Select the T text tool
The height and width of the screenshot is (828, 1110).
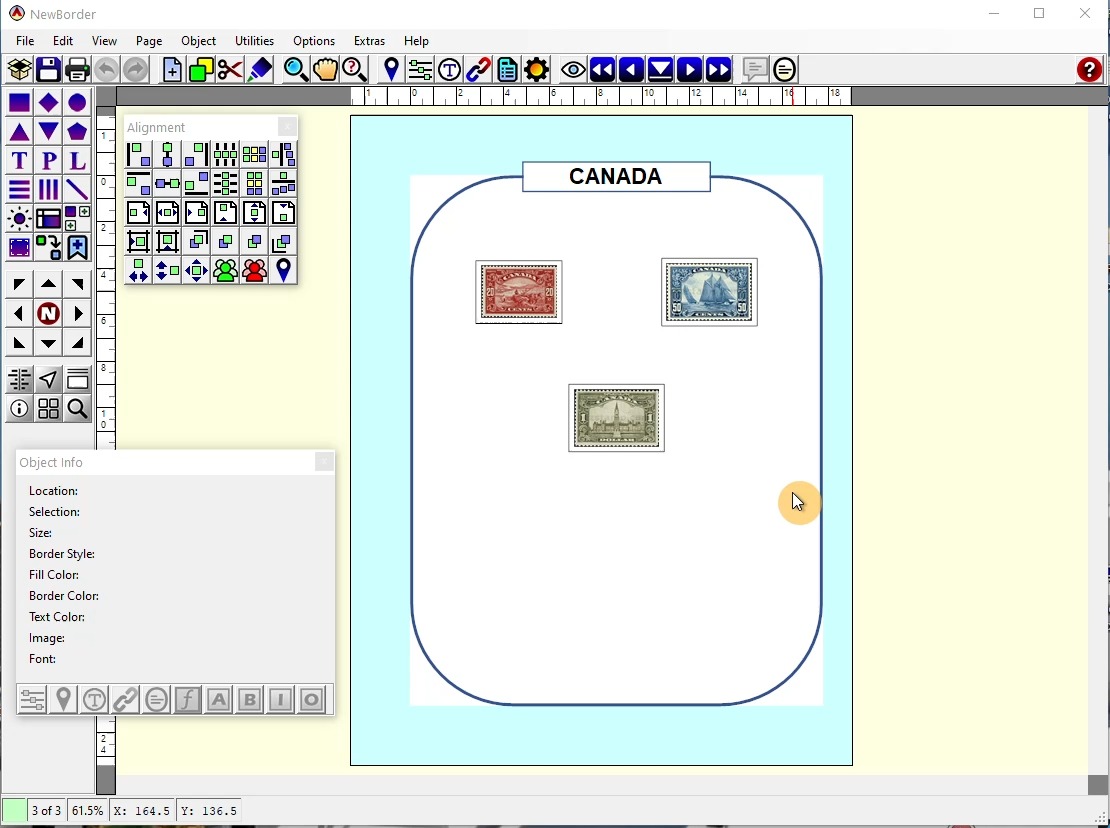click(19, 161)
